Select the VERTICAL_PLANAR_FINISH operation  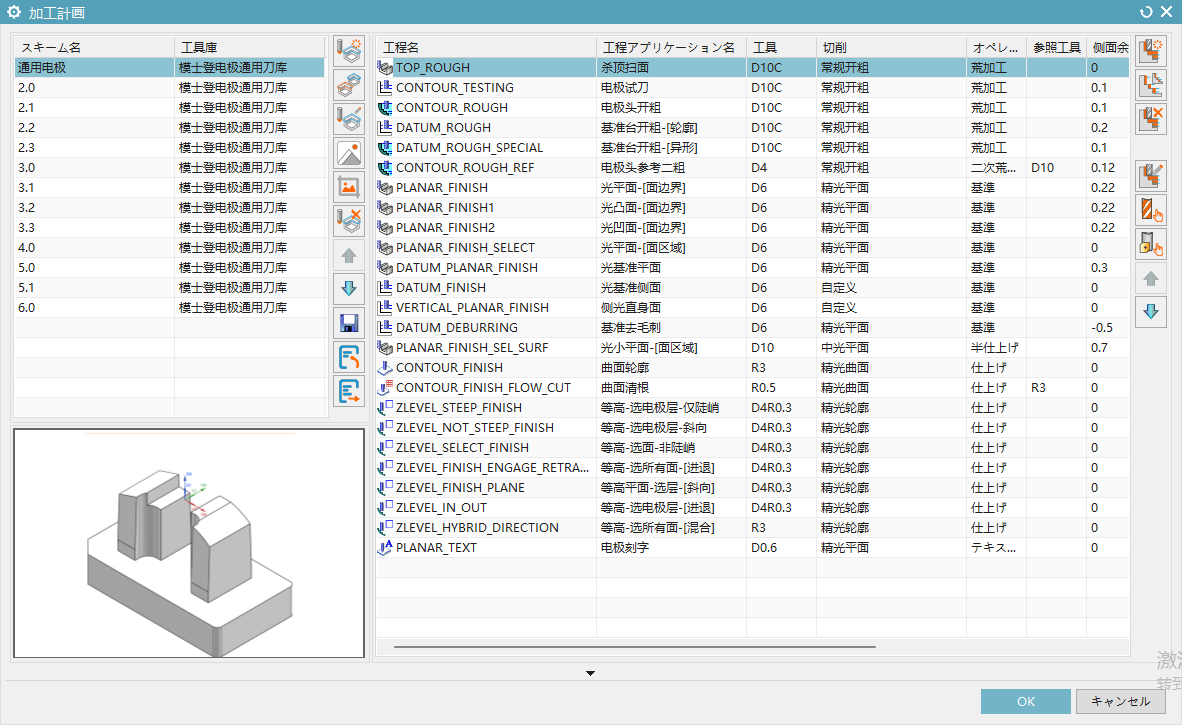(x=752, y=307)
